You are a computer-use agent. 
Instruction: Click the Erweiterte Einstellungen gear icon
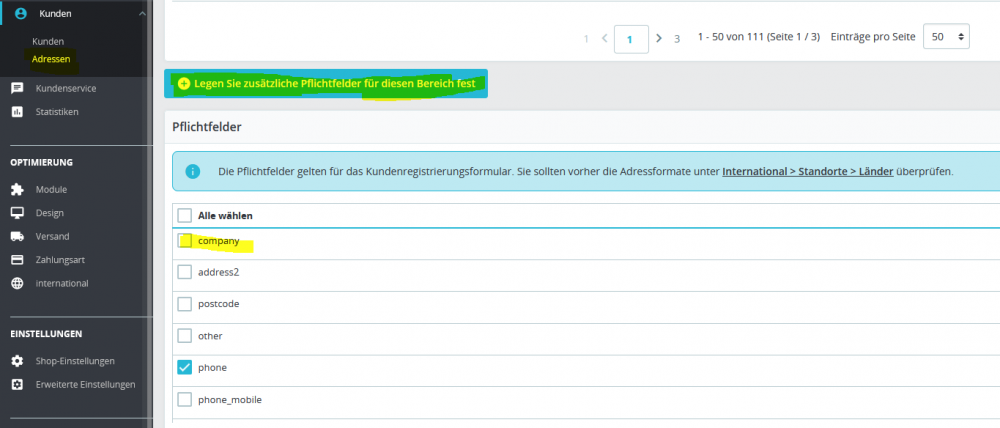[17, 385]
